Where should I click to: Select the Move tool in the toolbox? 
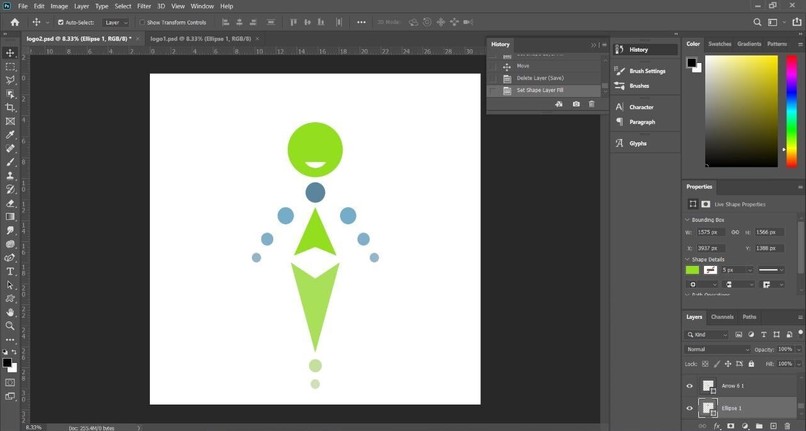pos(10,53)
